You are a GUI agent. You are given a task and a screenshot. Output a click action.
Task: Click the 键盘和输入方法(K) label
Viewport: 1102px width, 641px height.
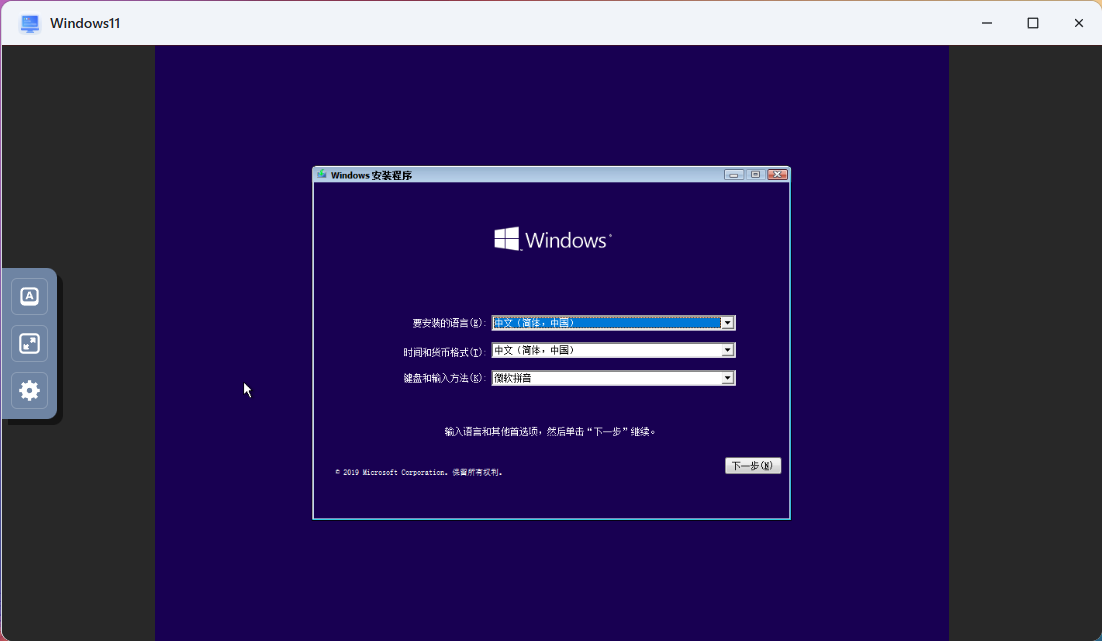tap(444, 378)
